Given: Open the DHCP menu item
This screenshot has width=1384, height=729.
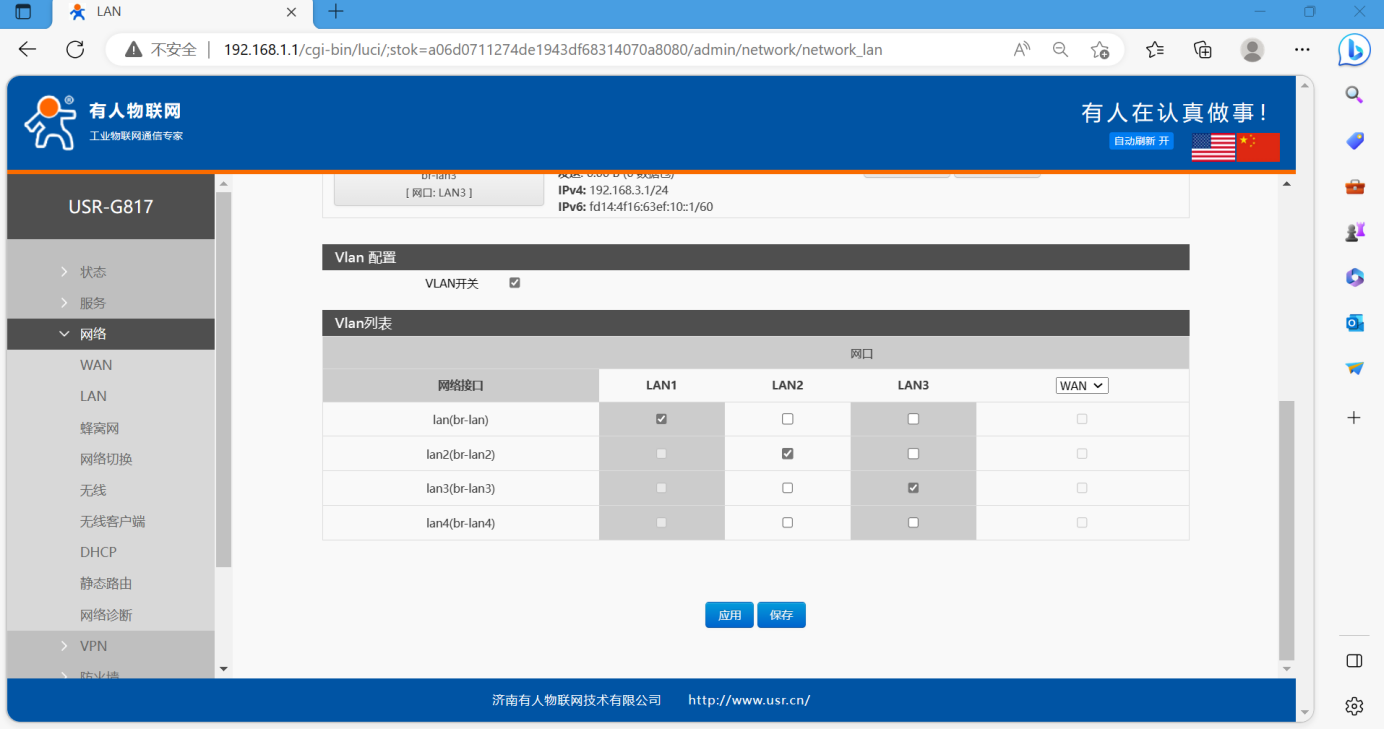Looking at the screenshot, I should [x=98, y=552].
